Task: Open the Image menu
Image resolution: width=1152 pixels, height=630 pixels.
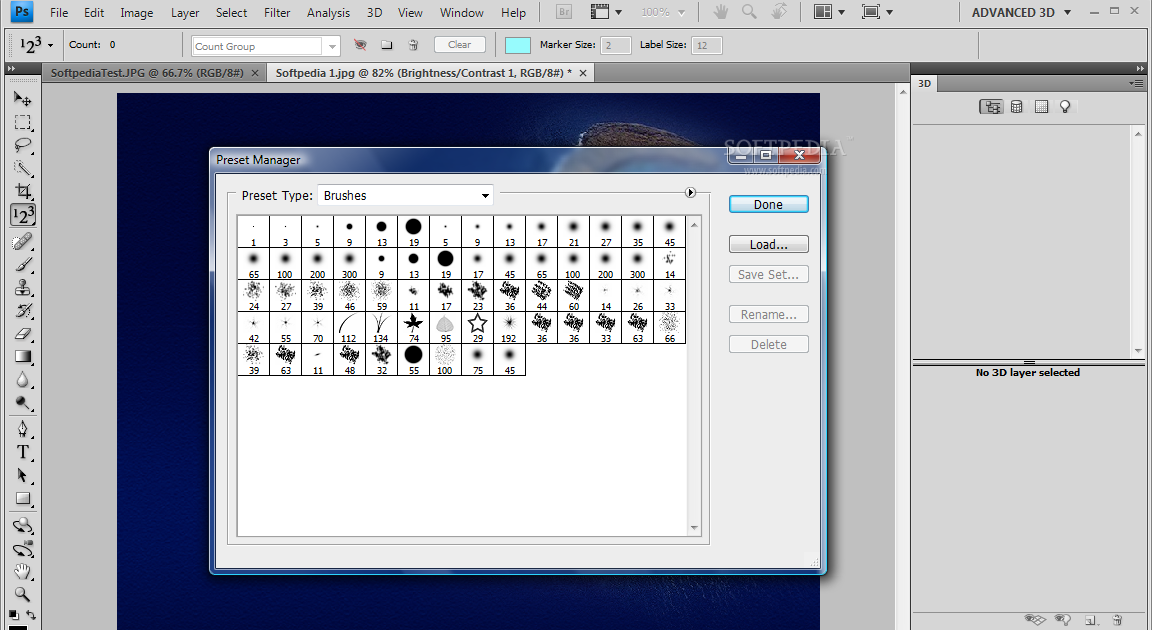Action: (x=137, y=12)
